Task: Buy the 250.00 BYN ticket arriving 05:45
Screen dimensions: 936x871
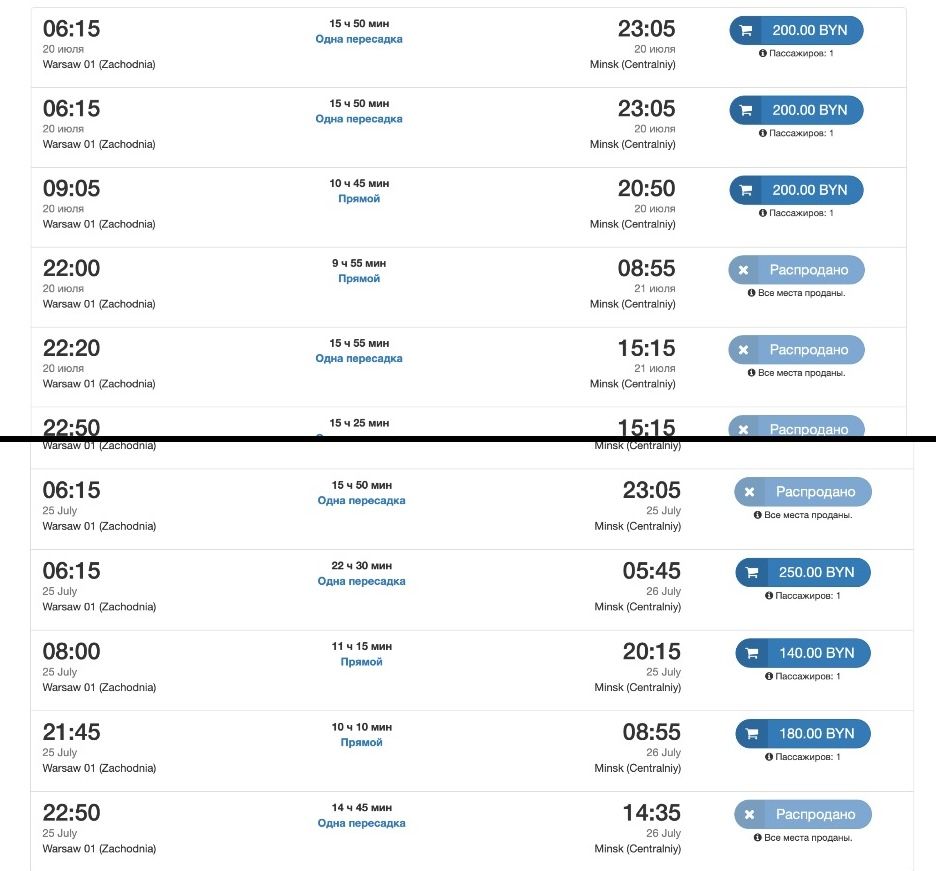Action: (803, 573)
